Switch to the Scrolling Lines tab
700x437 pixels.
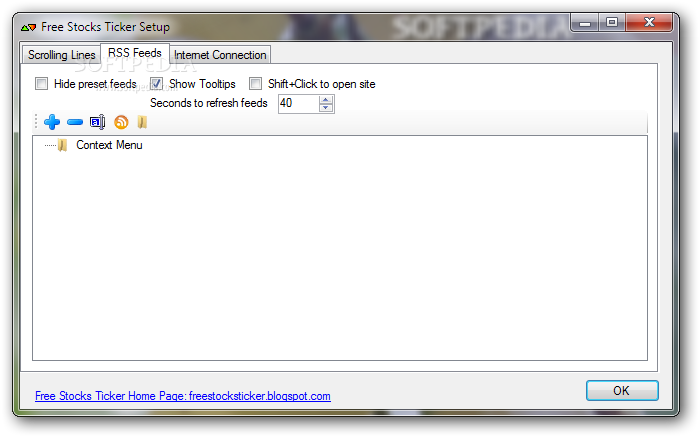click(x=62, y=55)
